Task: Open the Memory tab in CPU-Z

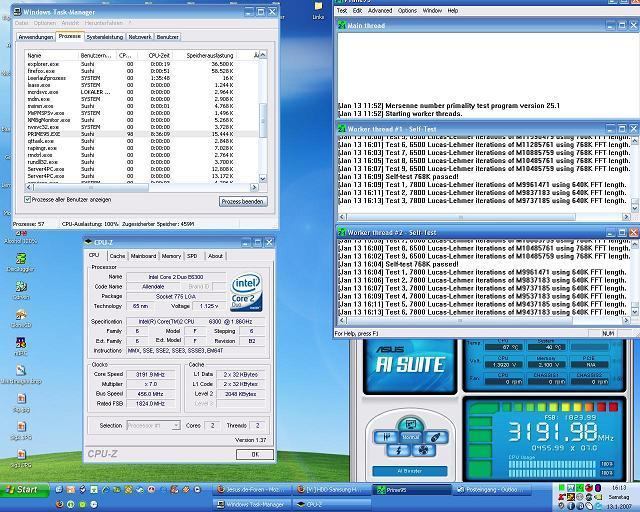Action: [171, 256]
